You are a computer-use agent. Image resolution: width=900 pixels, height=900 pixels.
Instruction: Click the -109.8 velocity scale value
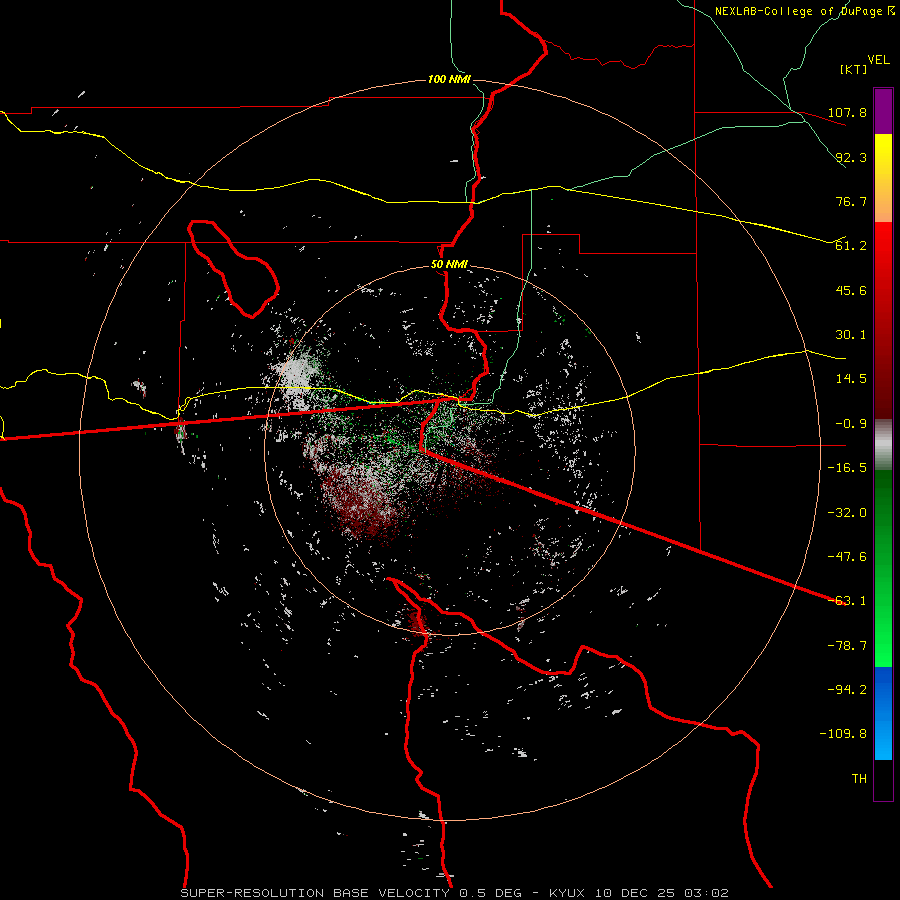tap(843, 734)
